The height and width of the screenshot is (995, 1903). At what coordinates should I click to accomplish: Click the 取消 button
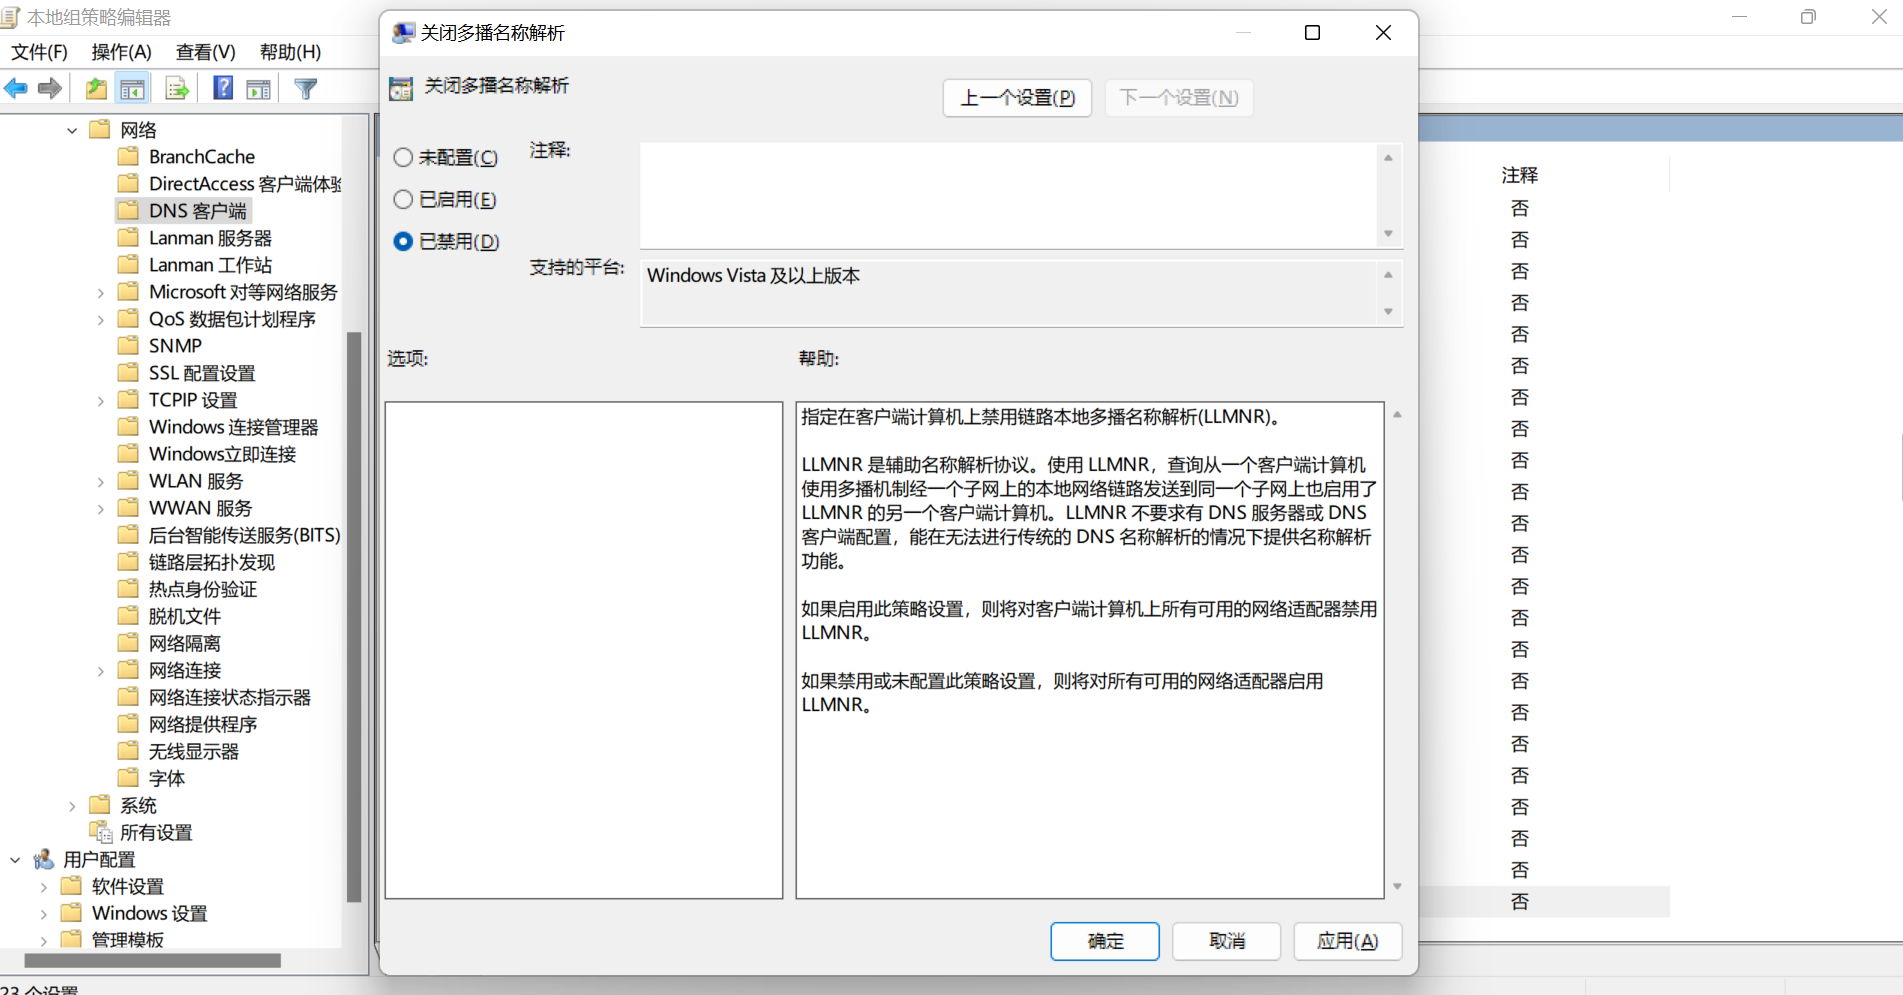[1227, 941]
